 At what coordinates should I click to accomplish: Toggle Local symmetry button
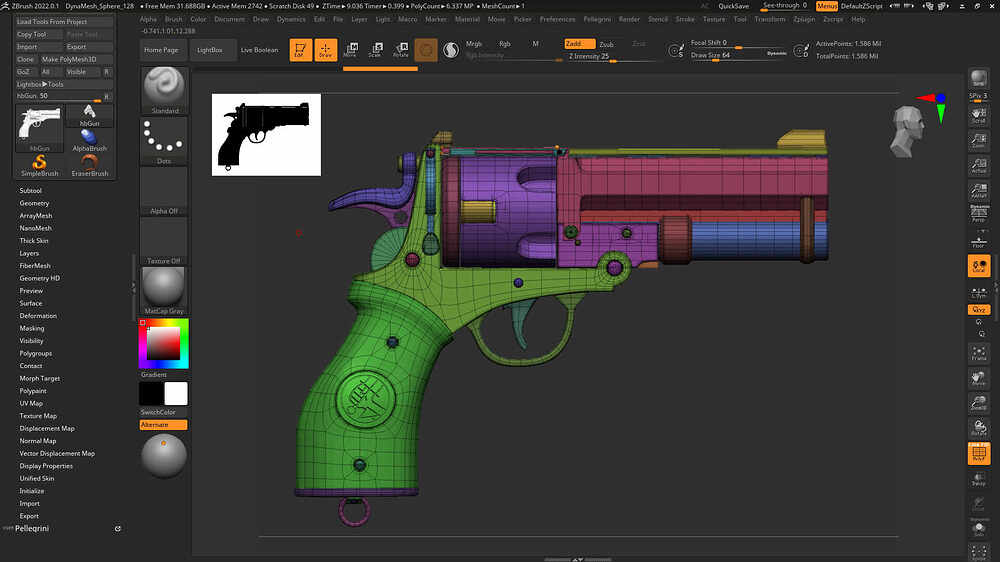[x=978, y=266]
